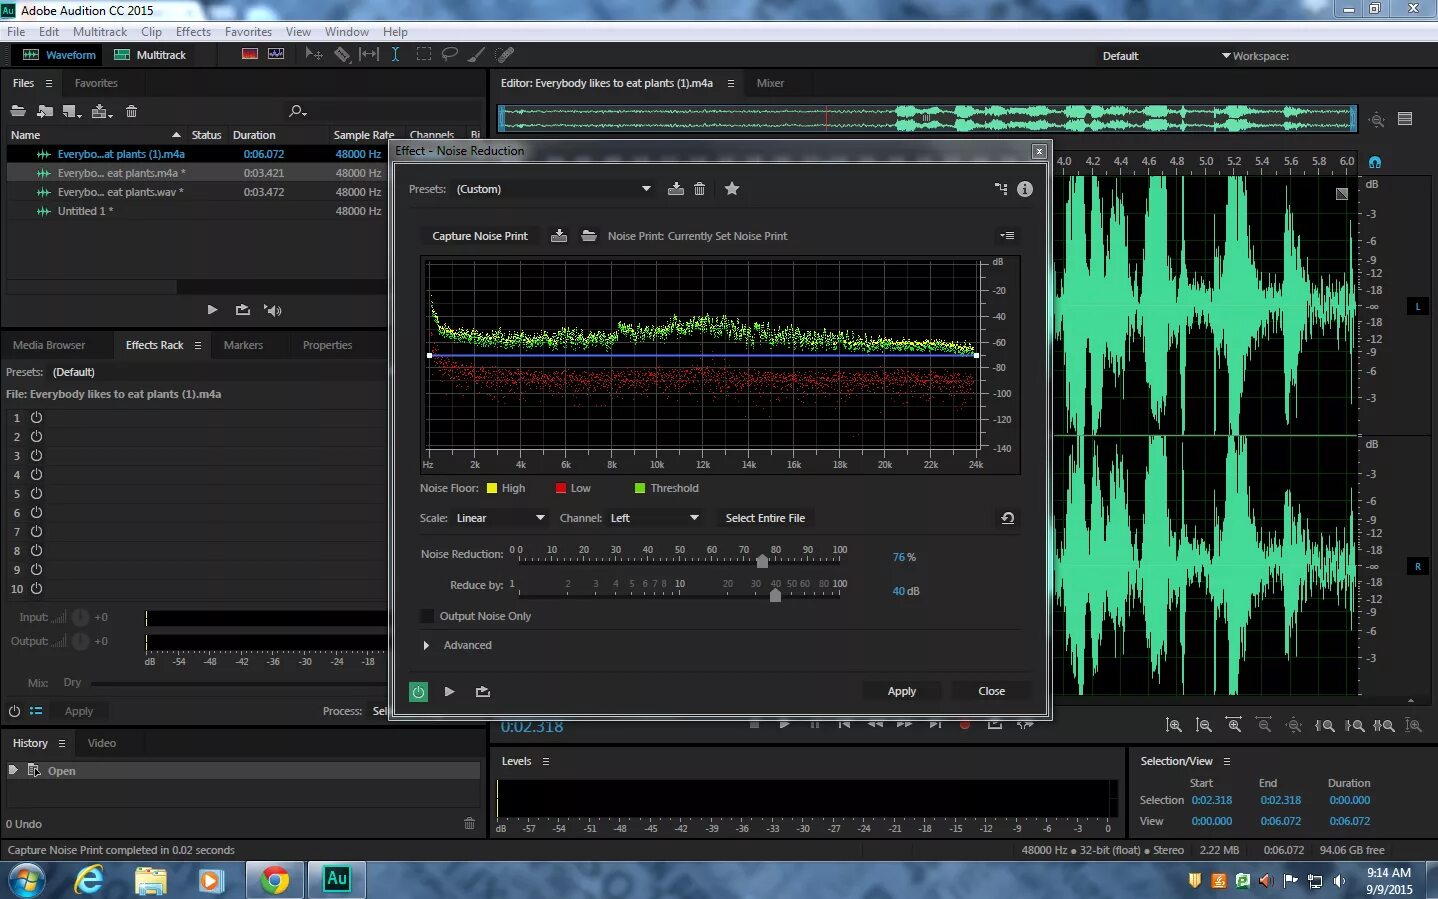Open File icon in Files panel

(18, 111)
